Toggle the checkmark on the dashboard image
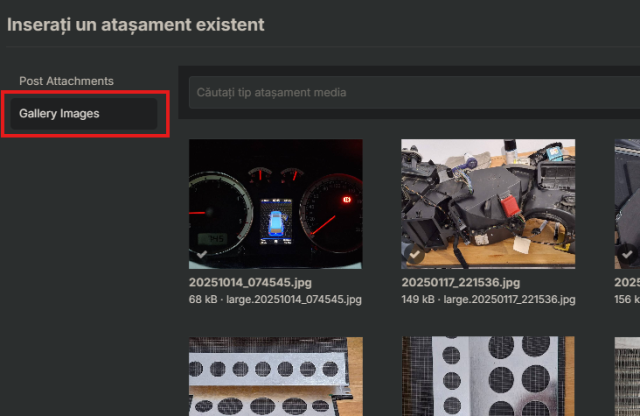Viewport: 640px width, 416px height. tap(202, 256)
